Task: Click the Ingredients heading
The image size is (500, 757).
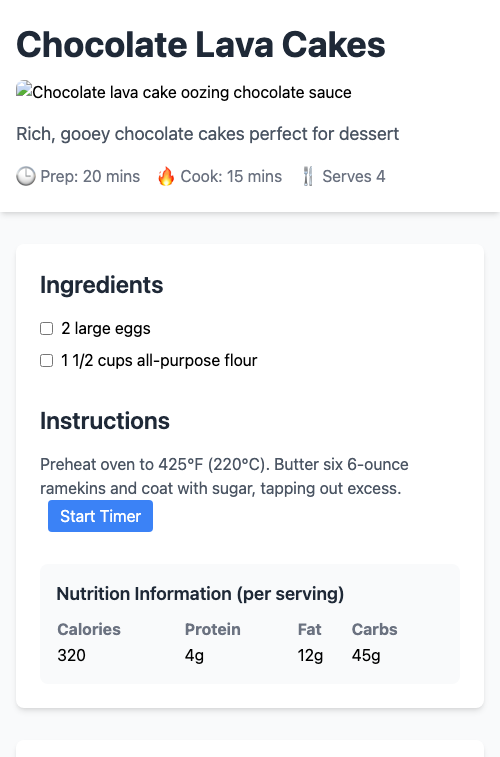Action: click(x=102, y=285)
